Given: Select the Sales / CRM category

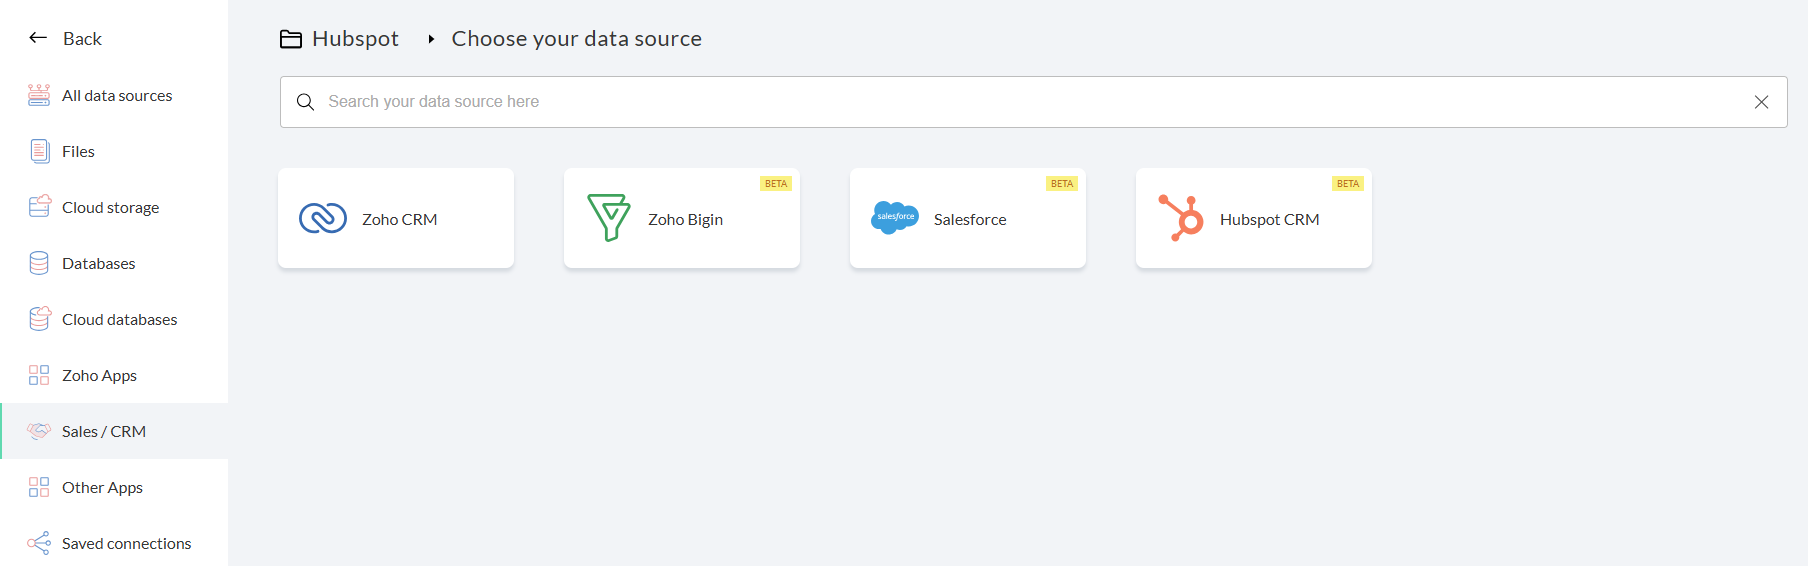Looking at the screenshot, I should 104,432.
